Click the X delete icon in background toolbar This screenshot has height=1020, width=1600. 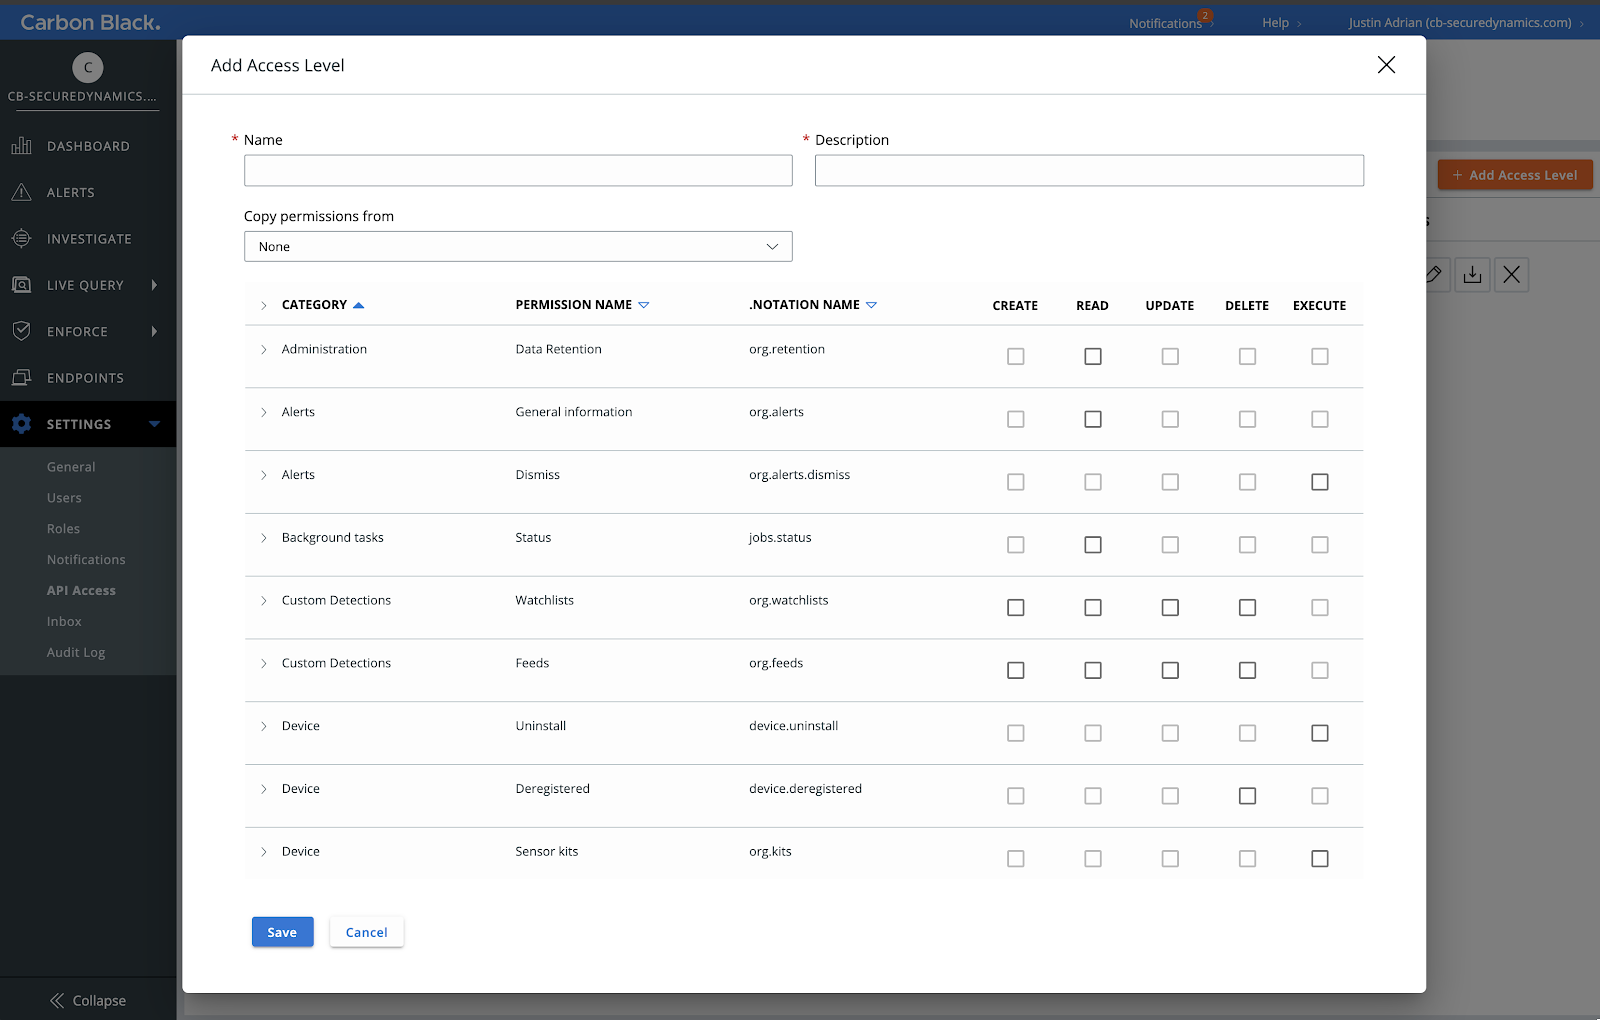point(1512,275)
